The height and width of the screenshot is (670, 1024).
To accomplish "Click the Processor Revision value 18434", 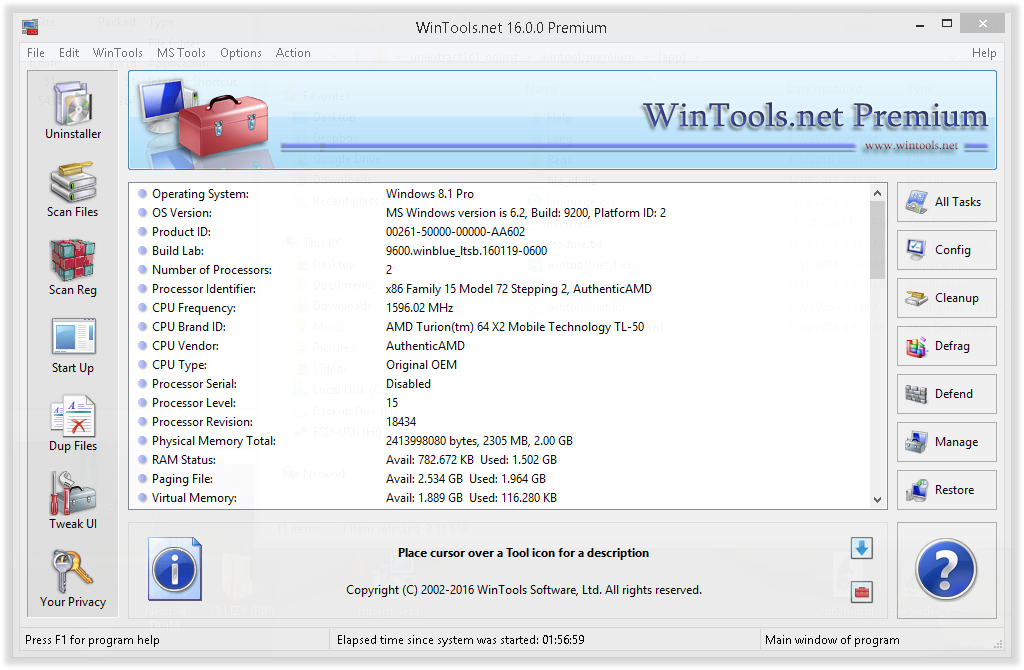I will pos(401,421).
